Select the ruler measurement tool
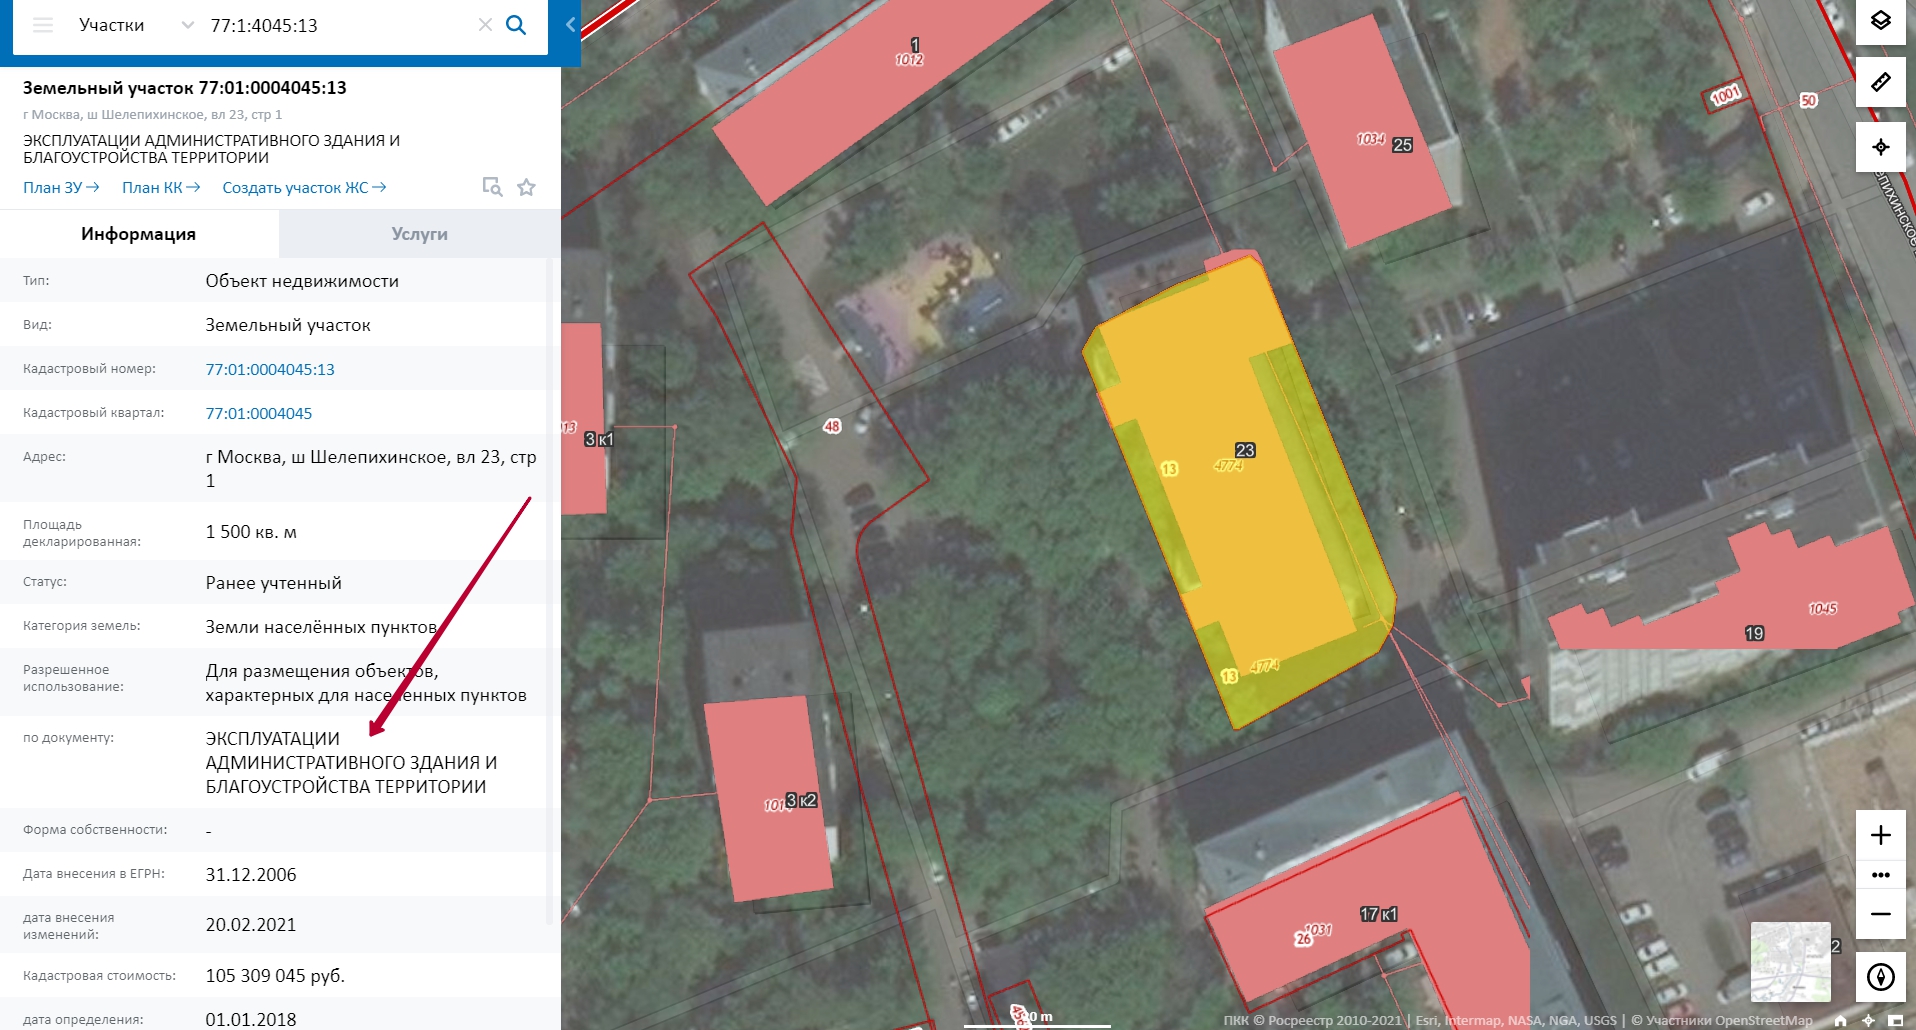Image resolution: width=1916 pixels, height=1030 pixels. coord(1880,83)
